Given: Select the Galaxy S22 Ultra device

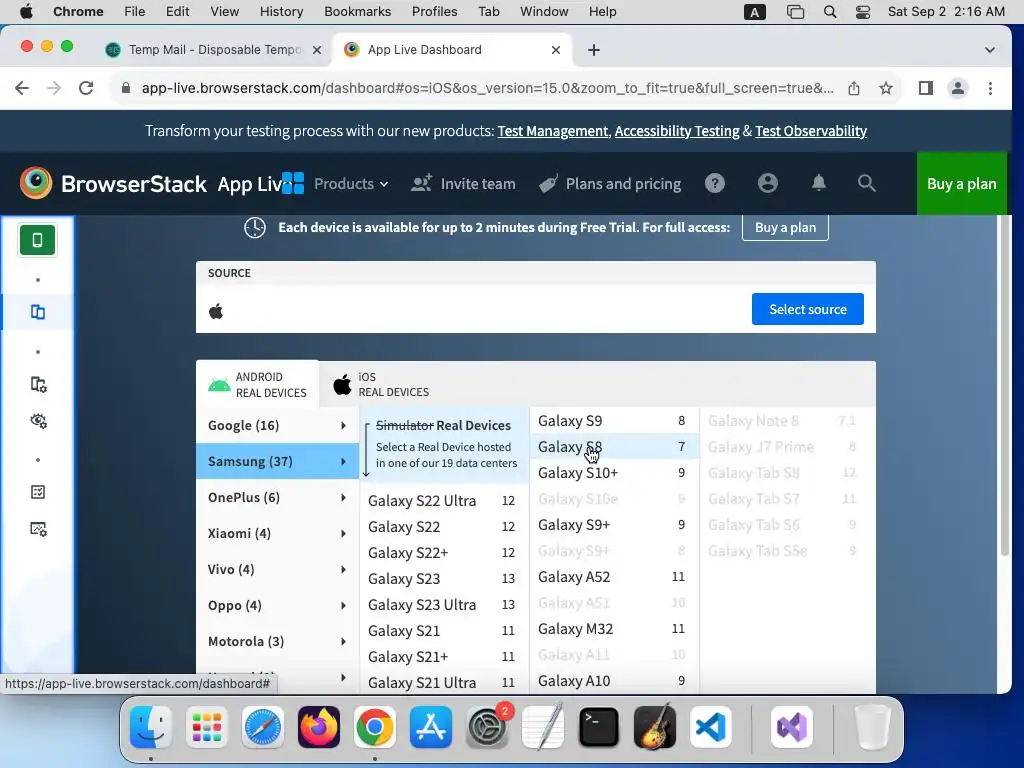Looking at the screenshot, I should pos(443,501).
